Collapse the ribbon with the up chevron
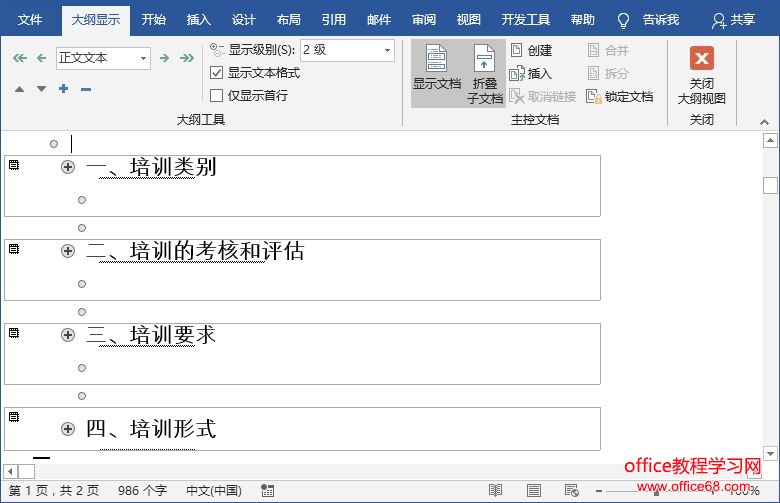 (765, 122)
